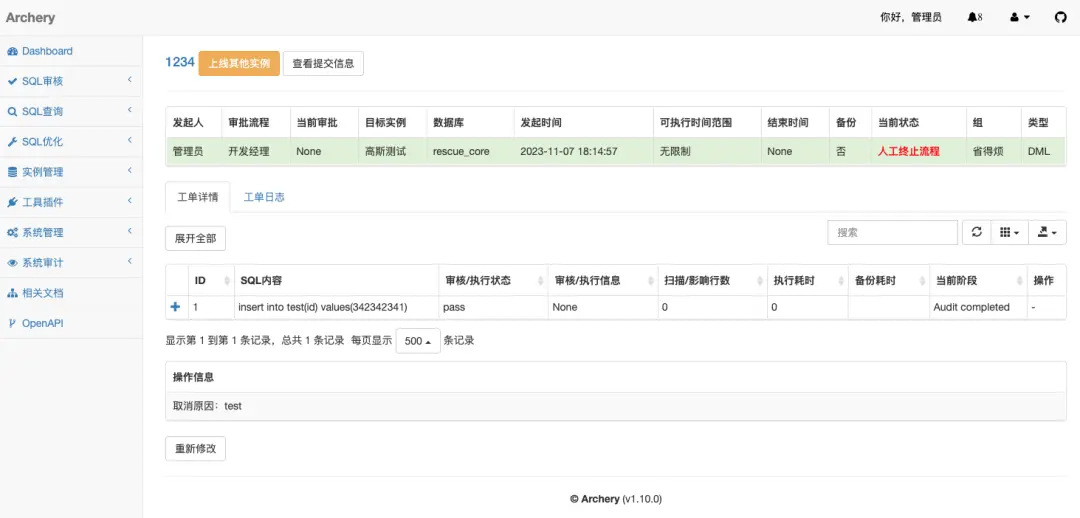This screenshot has width=1080, height=518.
Task: Click the 工具插件 plug icon
Action: [x=12, y=203]
